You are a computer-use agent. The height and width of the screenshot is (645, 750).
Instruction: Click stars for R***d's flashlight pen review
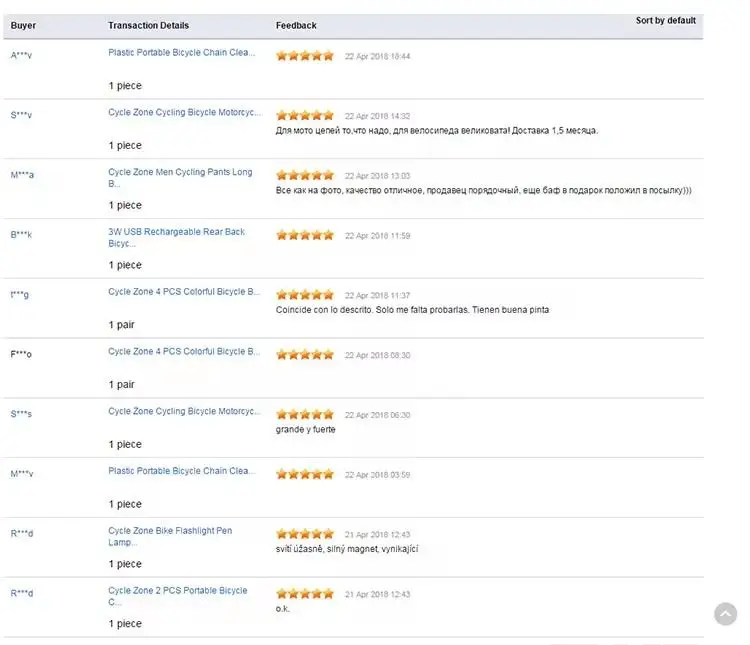(x=305, y=534)
